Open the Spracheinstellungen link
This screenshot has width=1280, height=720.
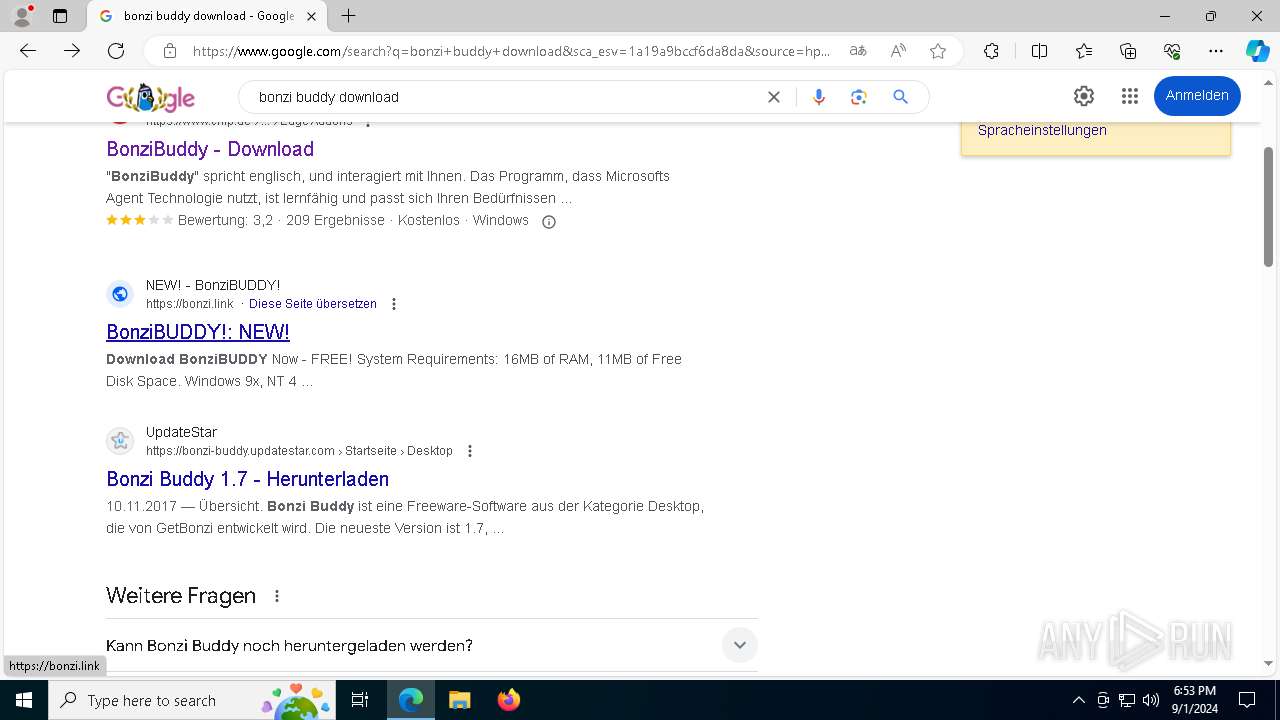1042,130
